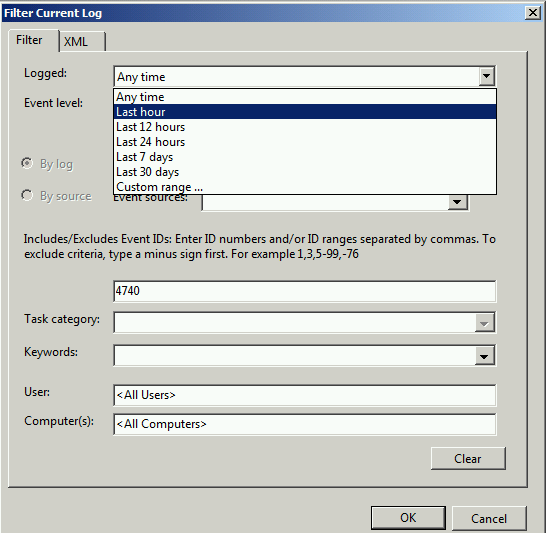Viewport: 546px width, 533px height.
Task: Switch to the Filter tab
Action: tap(34, 40)
